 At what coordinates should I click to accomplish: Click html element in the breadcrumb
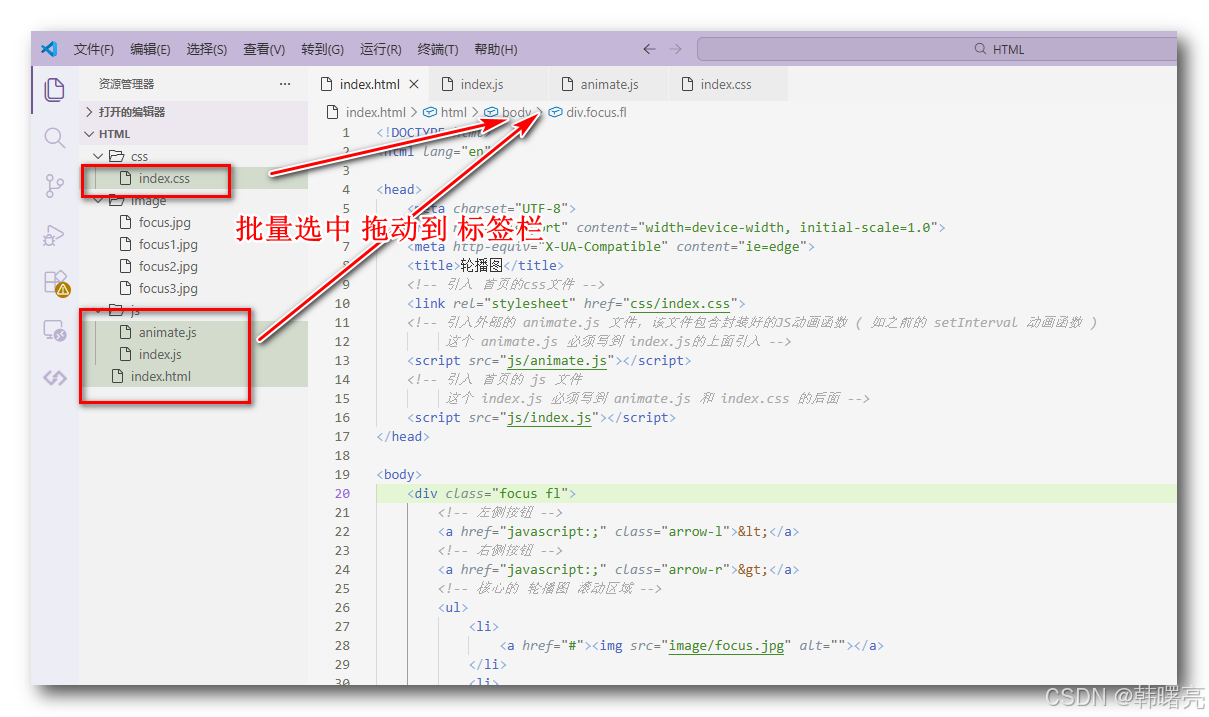click(x=454, y=112)
